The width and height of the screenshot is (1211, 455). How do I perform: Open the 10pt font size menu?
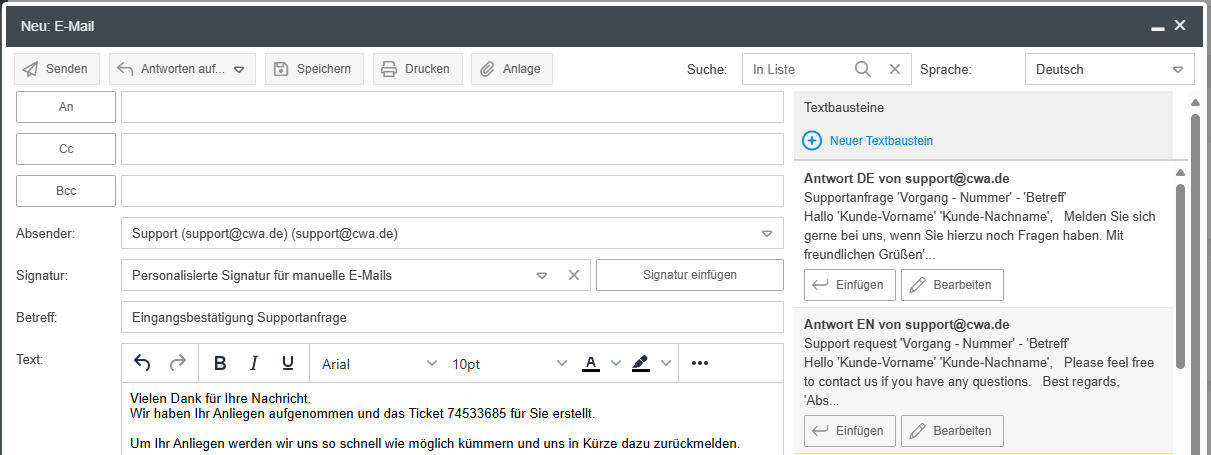[x=509, y=364]
